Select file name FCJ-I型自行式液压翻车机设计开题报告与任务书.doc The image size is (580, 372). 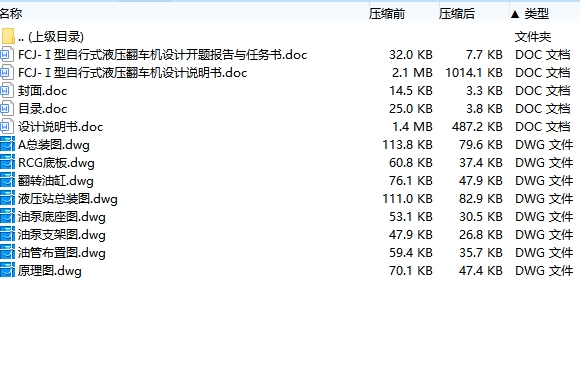(x=163, y=55)
